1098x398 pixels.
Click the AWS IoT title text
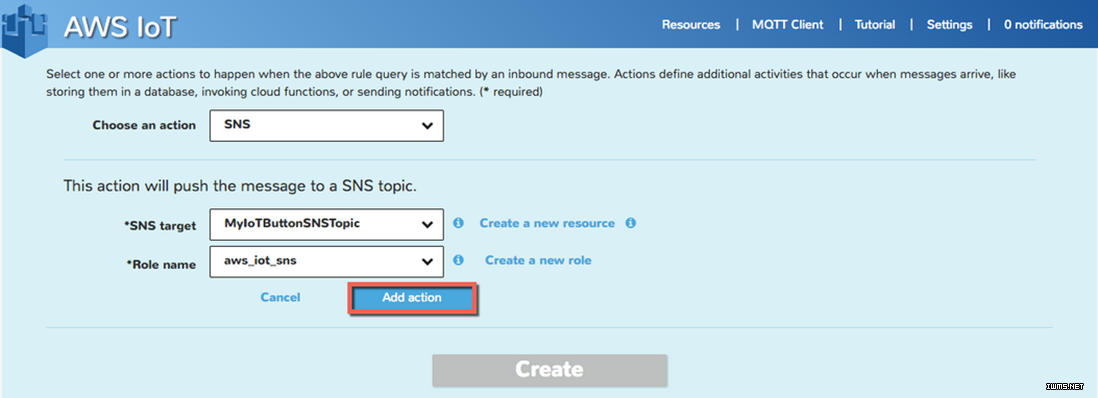pyautogui.click(x=120, y=28)
